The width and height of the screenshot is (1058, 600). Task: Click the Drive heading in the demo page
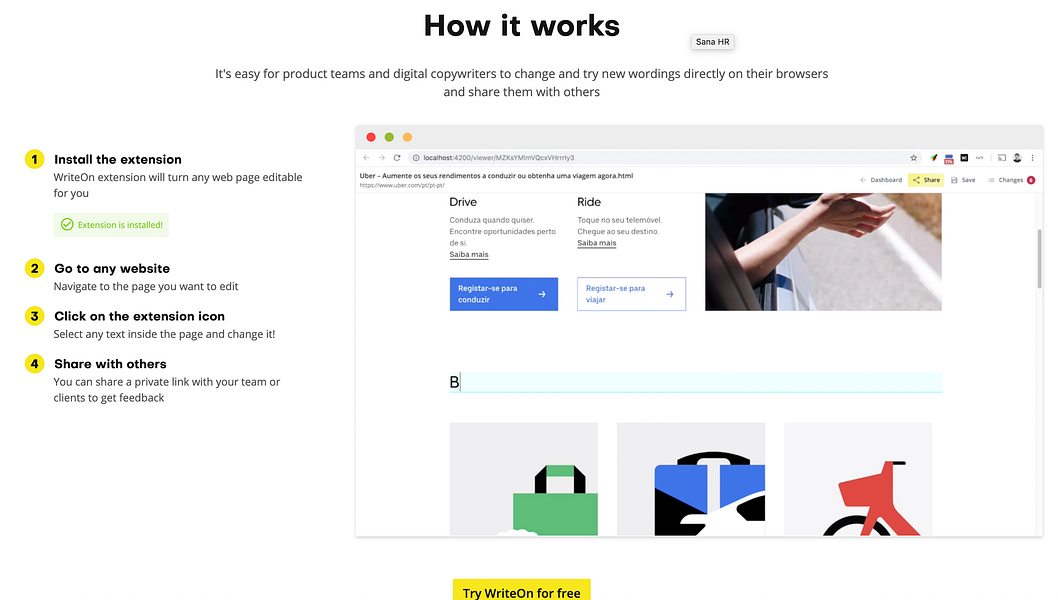[x=463, y=202]
